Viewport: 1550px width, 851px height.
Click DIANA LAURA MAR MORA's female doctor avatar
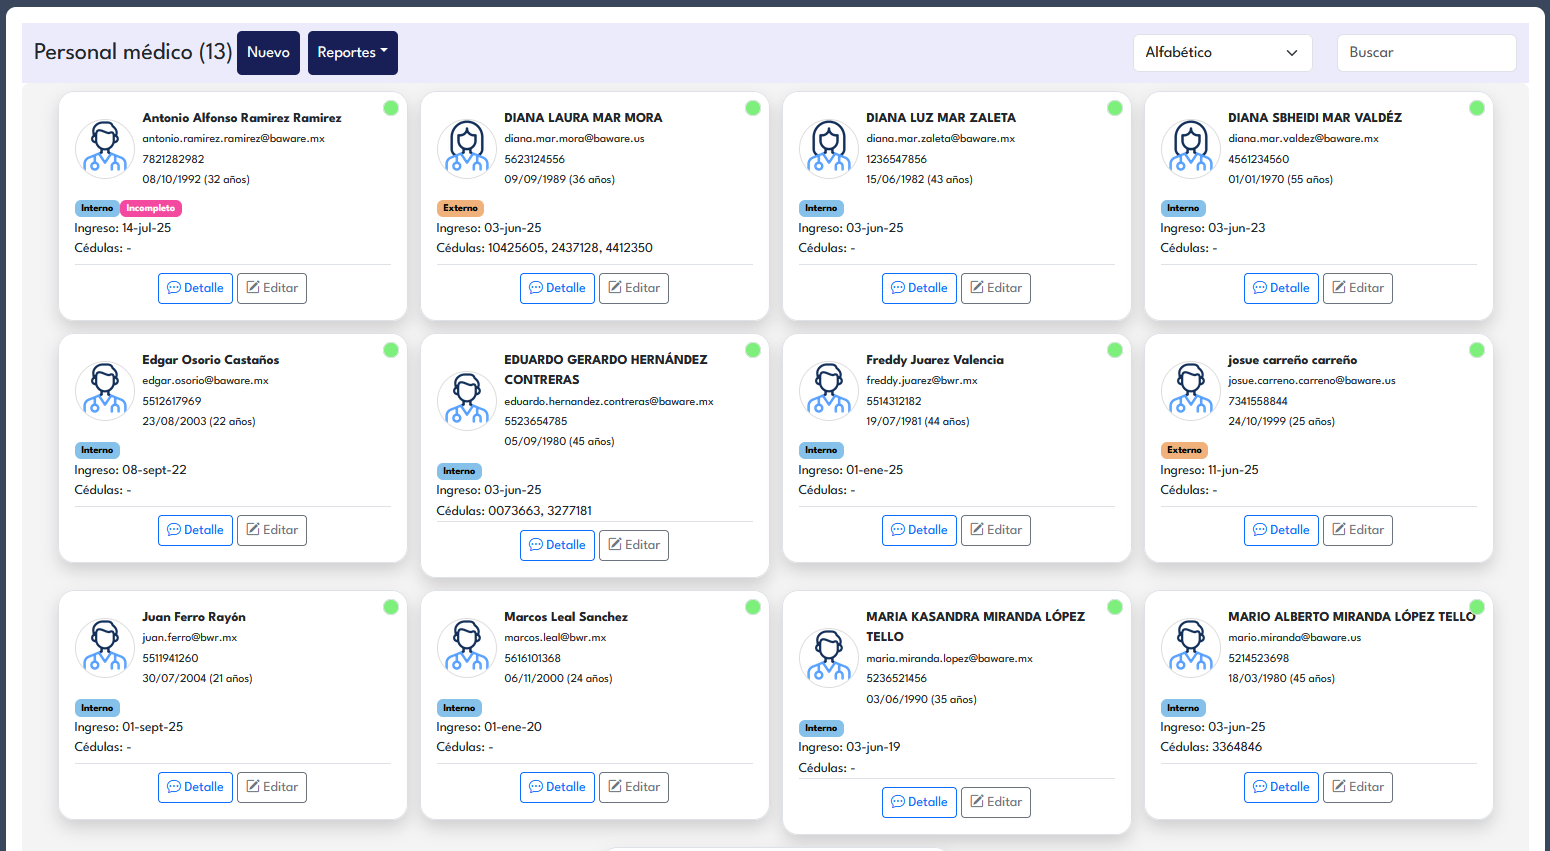tap(467, 149)
